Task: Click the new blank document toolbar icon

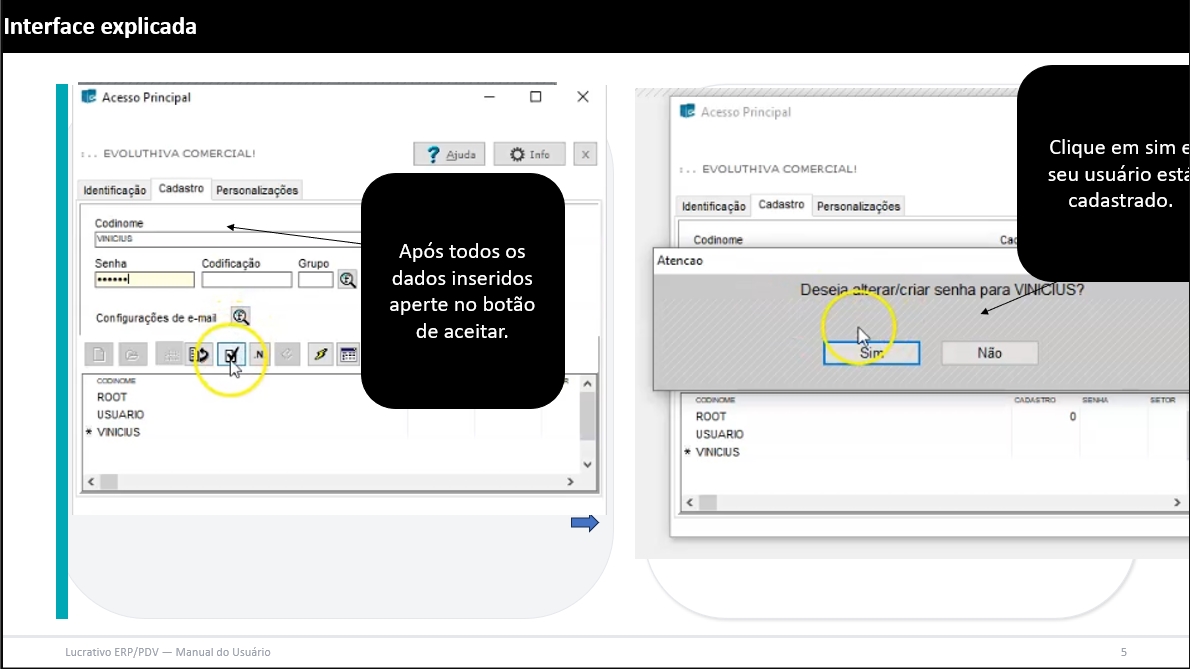Action: click(x=98, y=355)
